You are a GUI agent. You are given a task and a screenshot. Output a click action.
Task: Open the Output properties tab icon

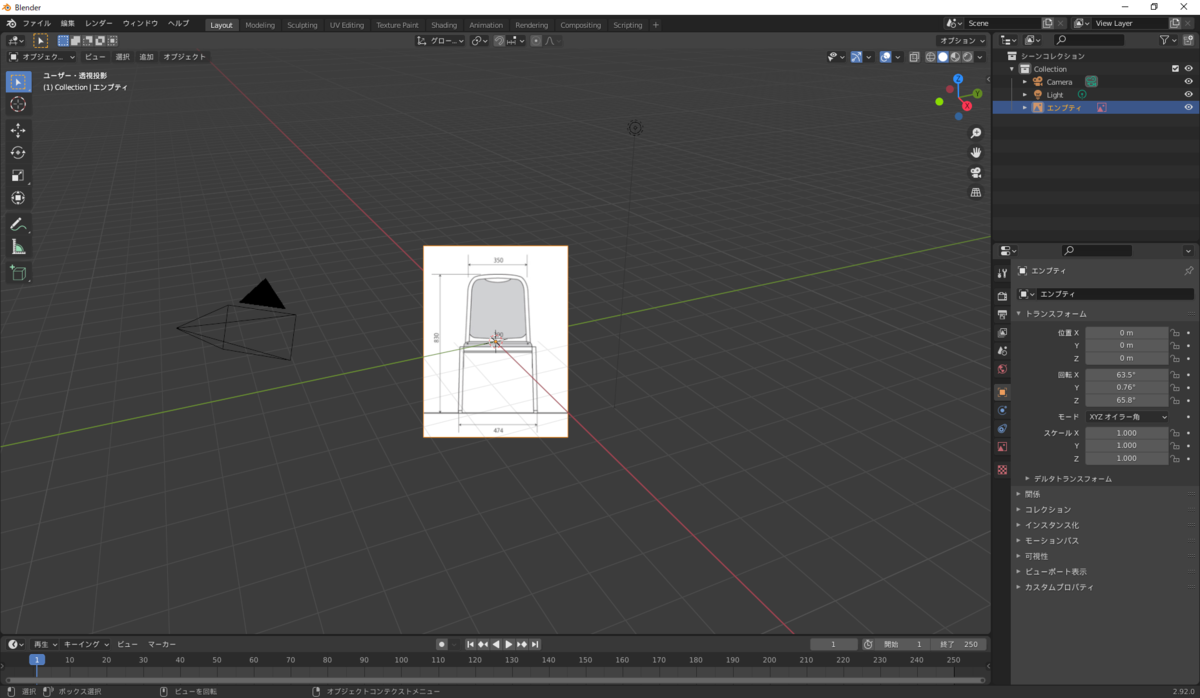1002,314
